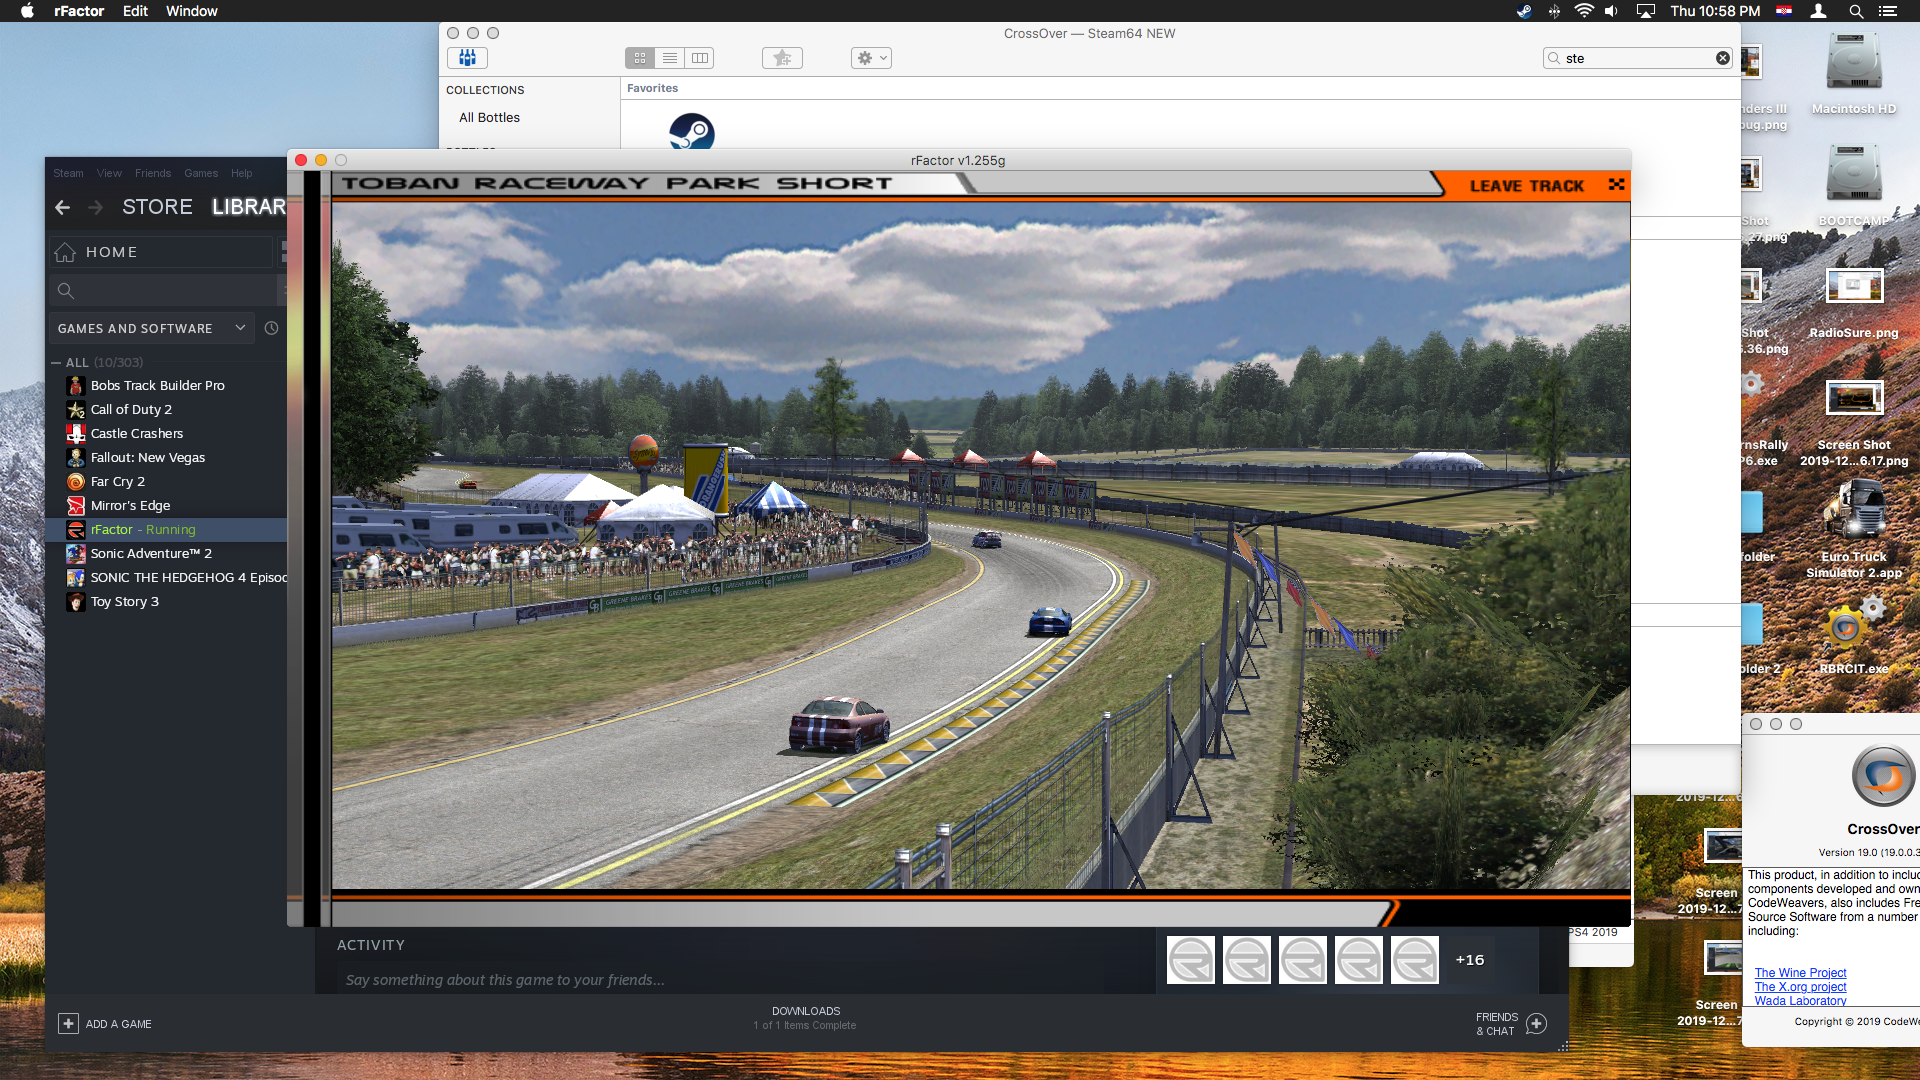Open the Steam STORE tab
1920x1080 pixels.
coord(157,207)
